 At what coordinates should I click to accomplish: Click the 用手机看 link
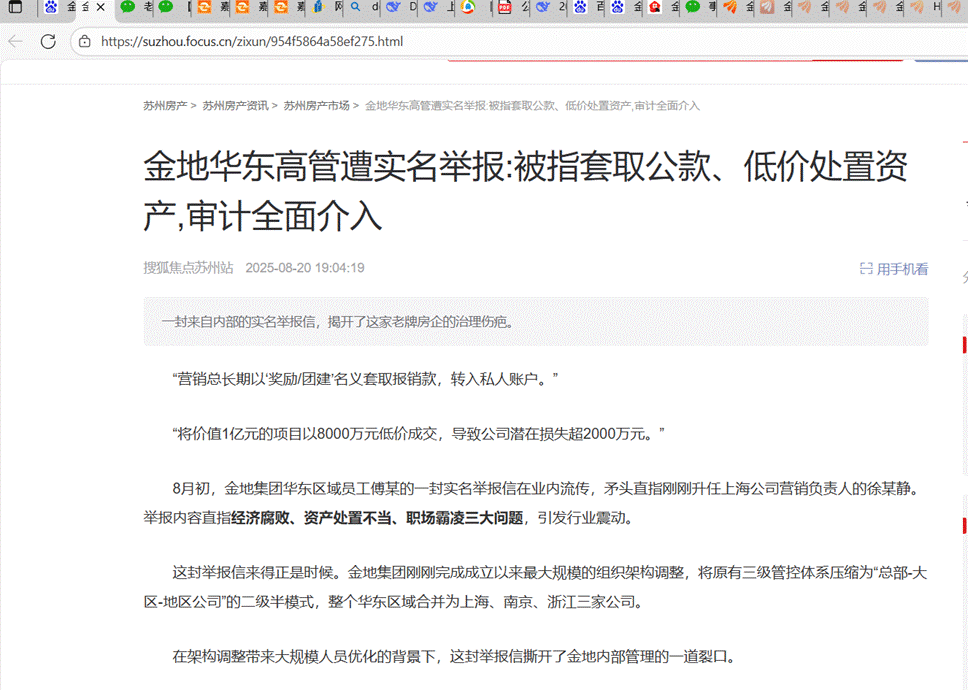(902, 269)
